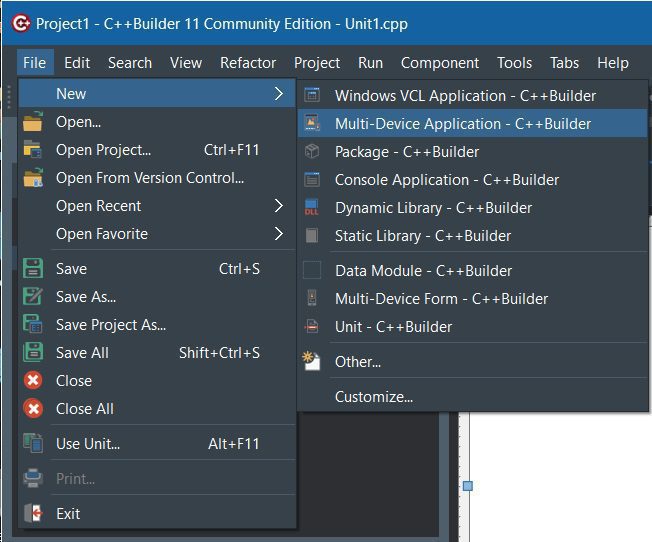652x542 pixels.
Task: Open the Tabs menu
Action: (565, 63)
